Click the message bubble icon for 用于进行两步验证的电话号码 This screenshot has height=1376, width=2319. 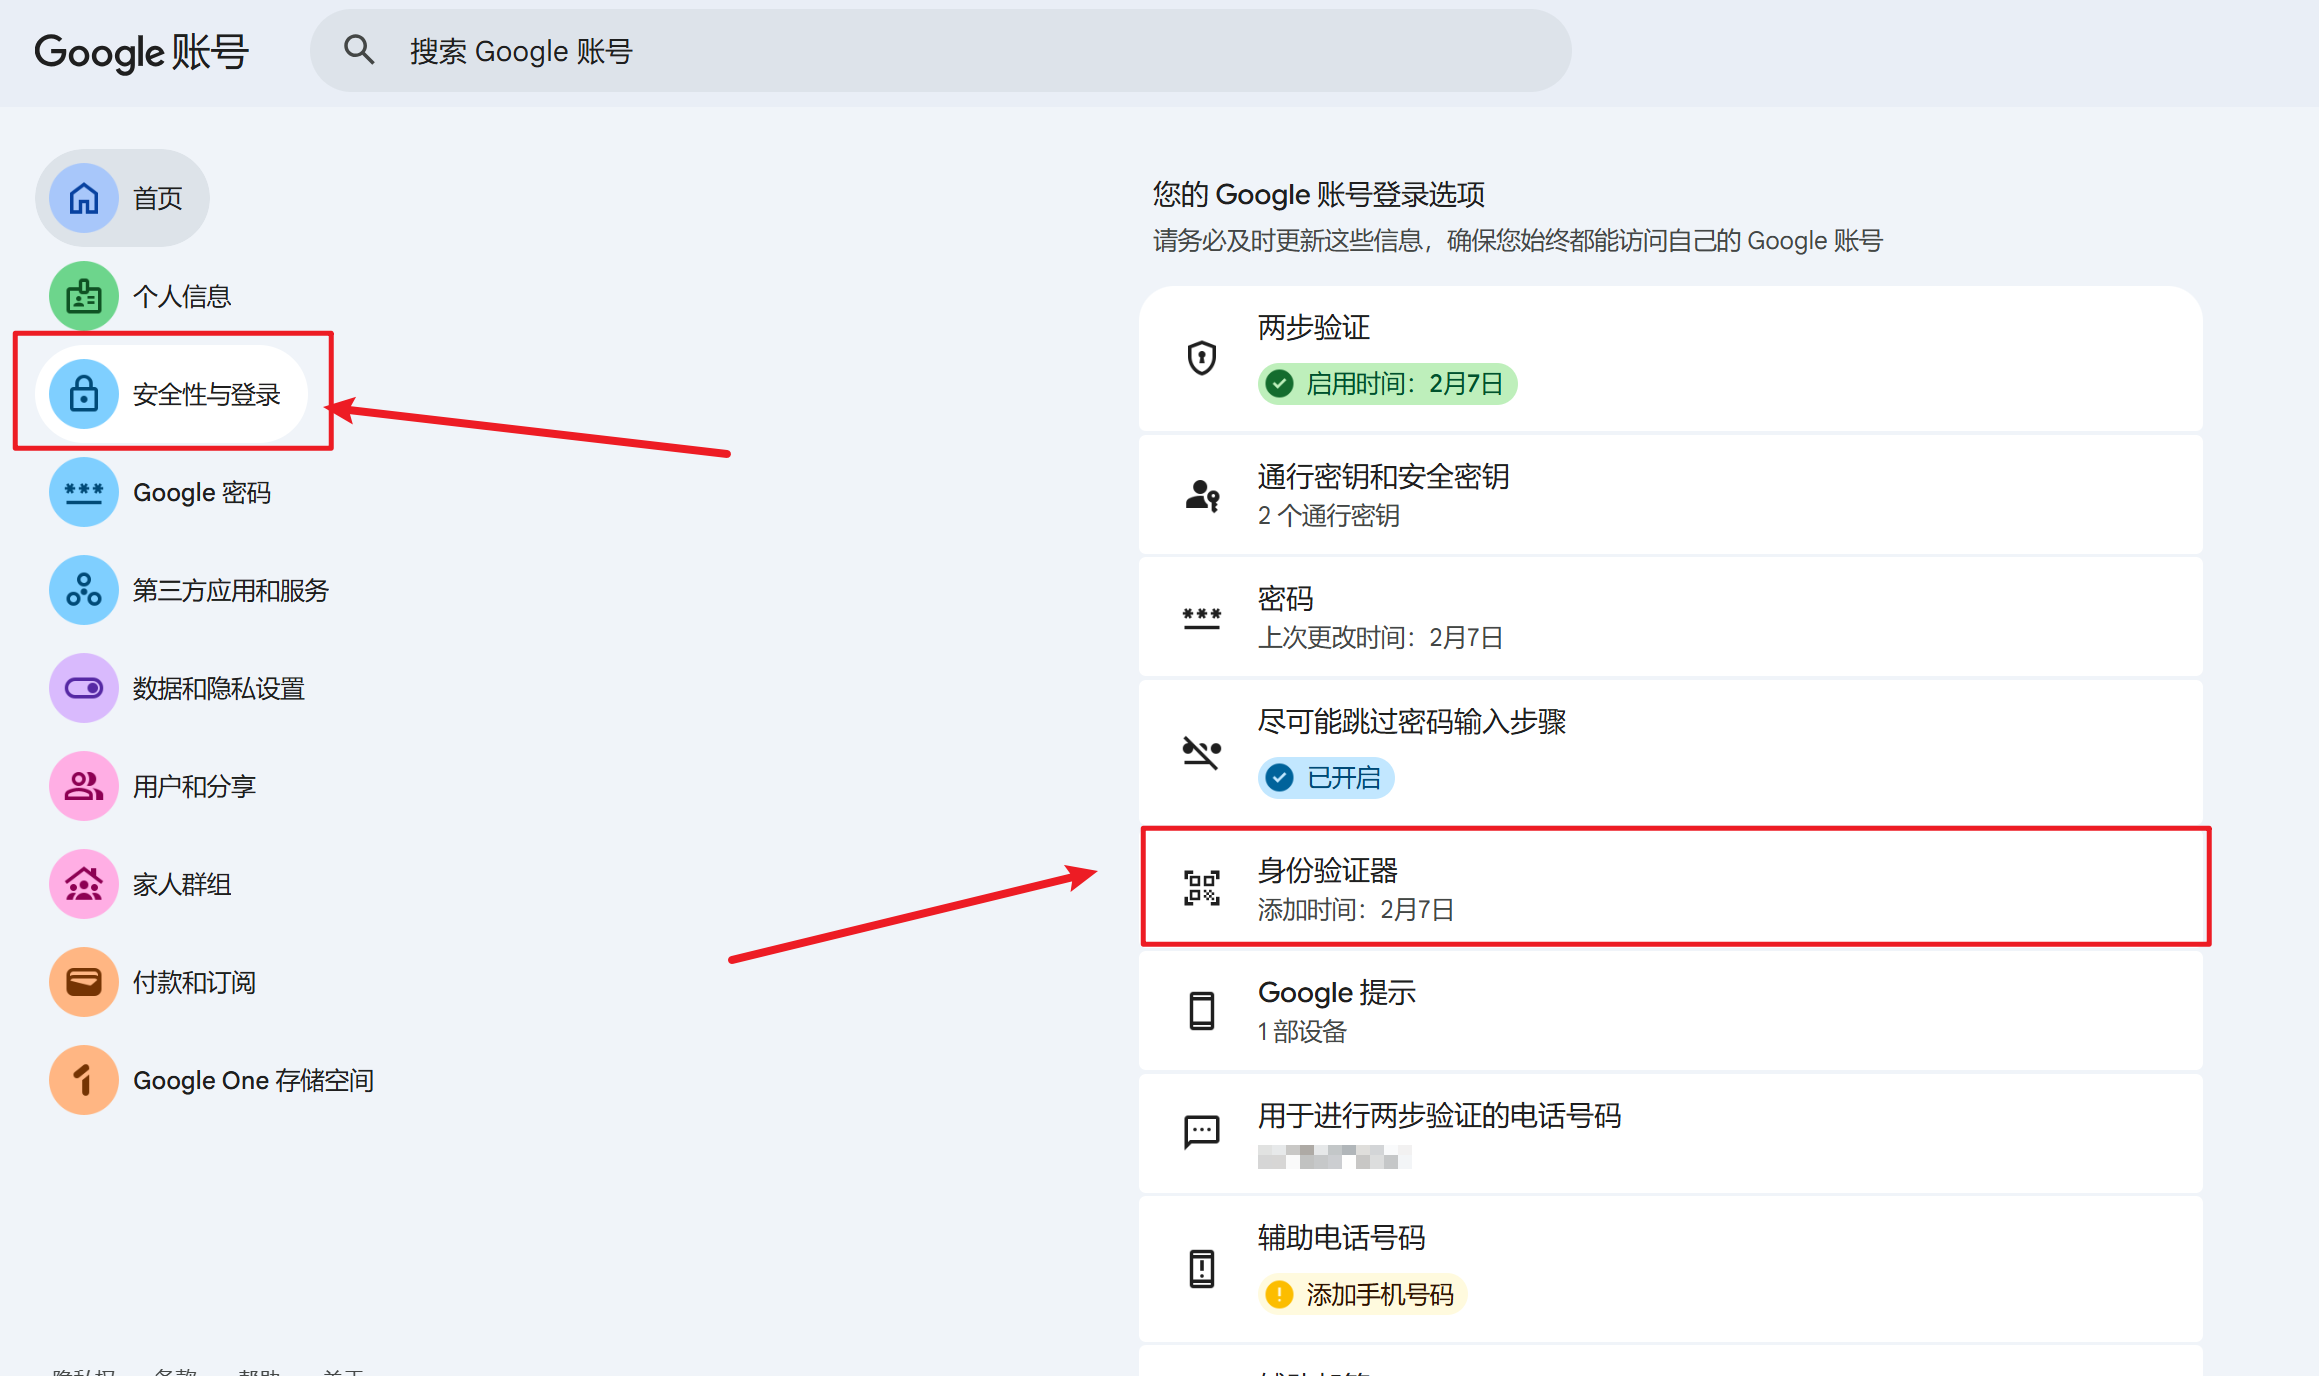1201,1132
